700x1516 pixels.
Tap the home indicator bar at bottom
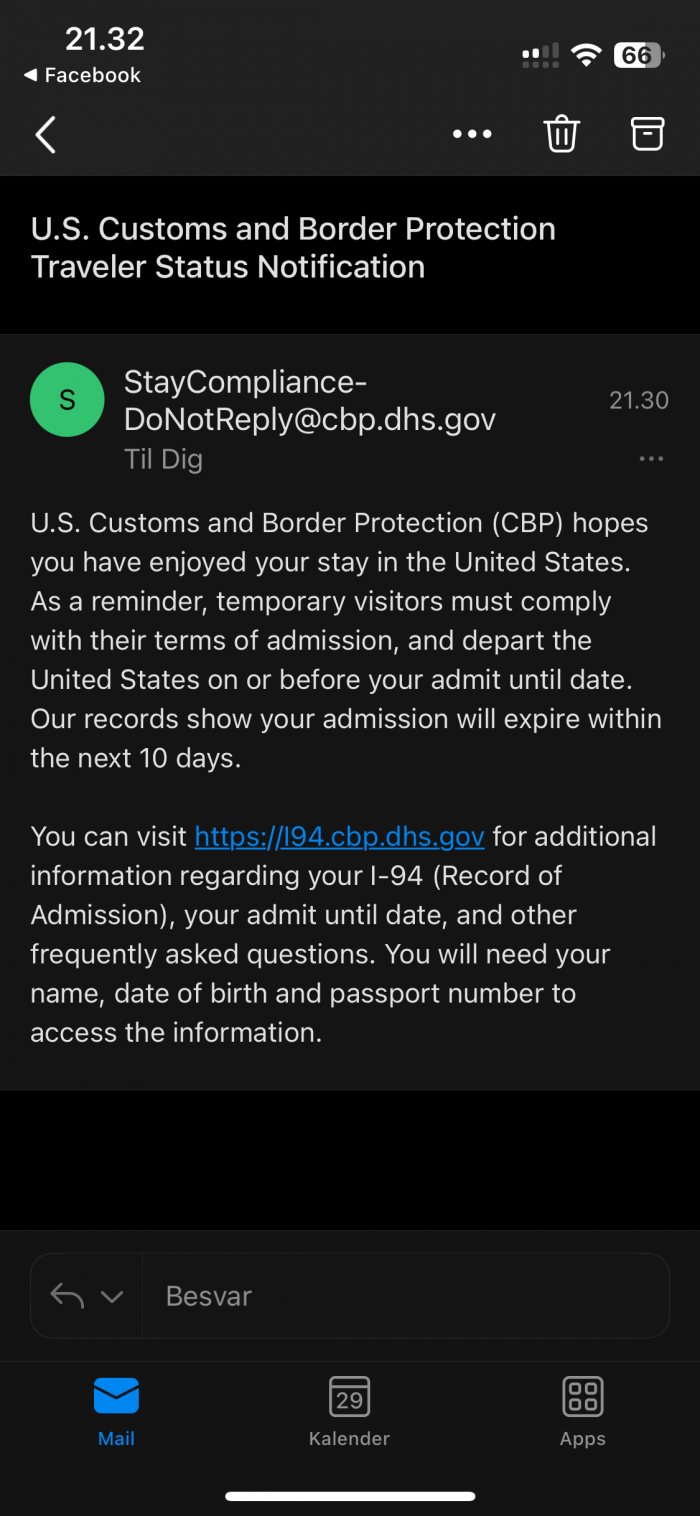tap(350, 1497)
